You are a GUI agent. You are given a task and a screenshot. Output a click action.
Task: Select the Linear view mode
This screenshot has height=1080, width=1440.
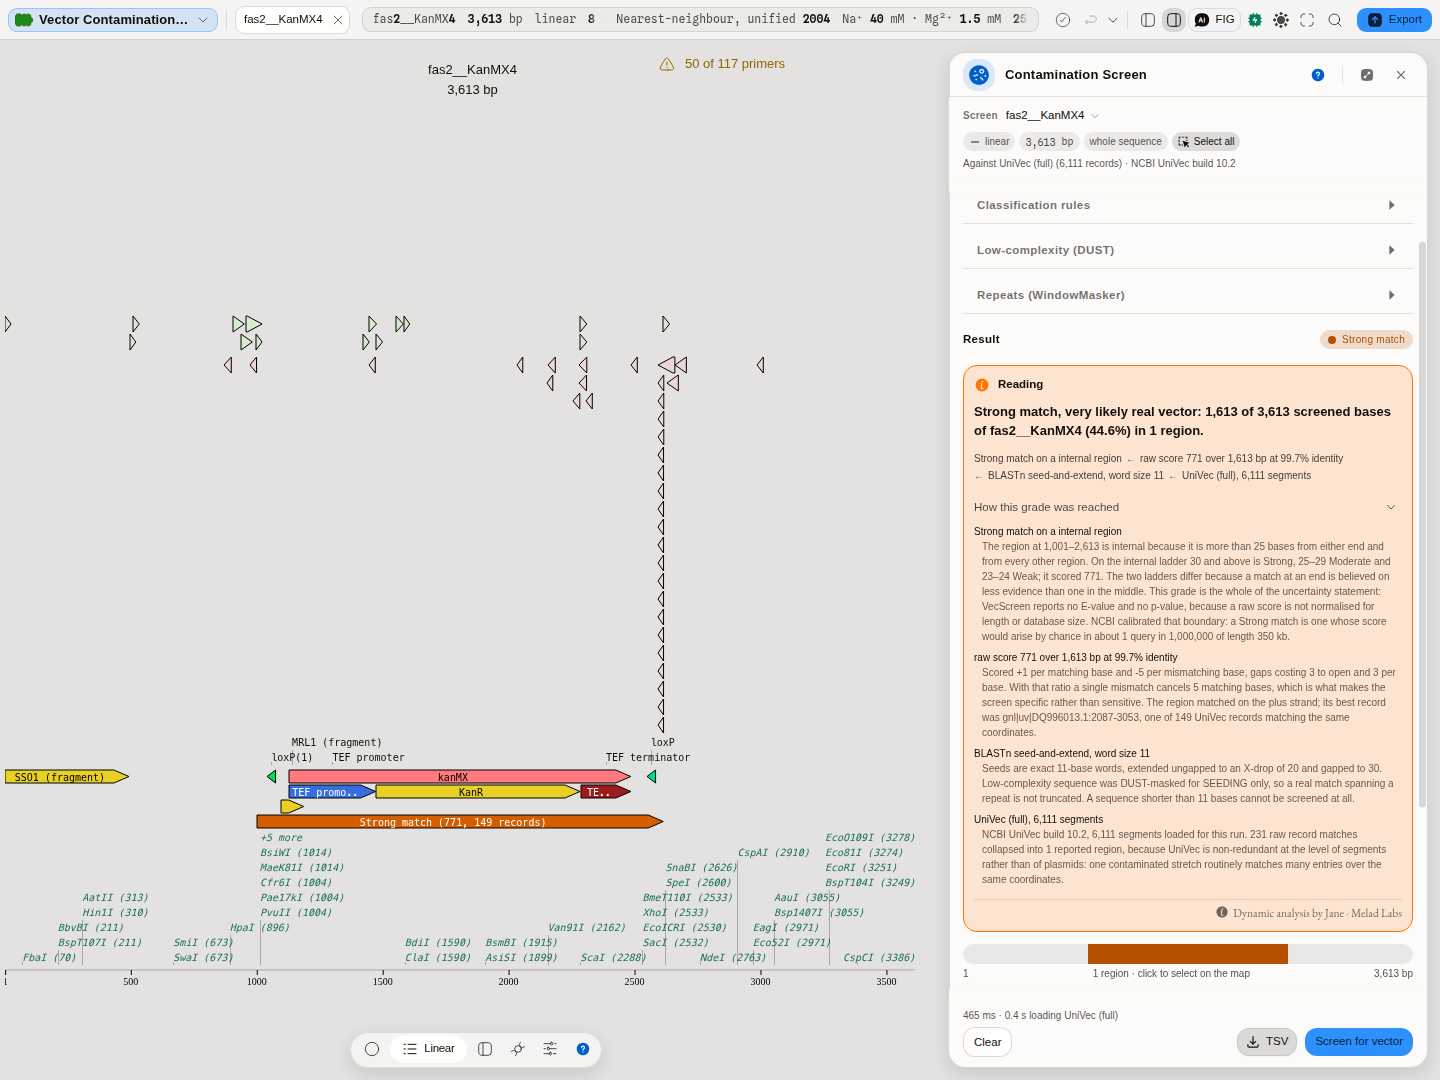tap(429, 1049)
